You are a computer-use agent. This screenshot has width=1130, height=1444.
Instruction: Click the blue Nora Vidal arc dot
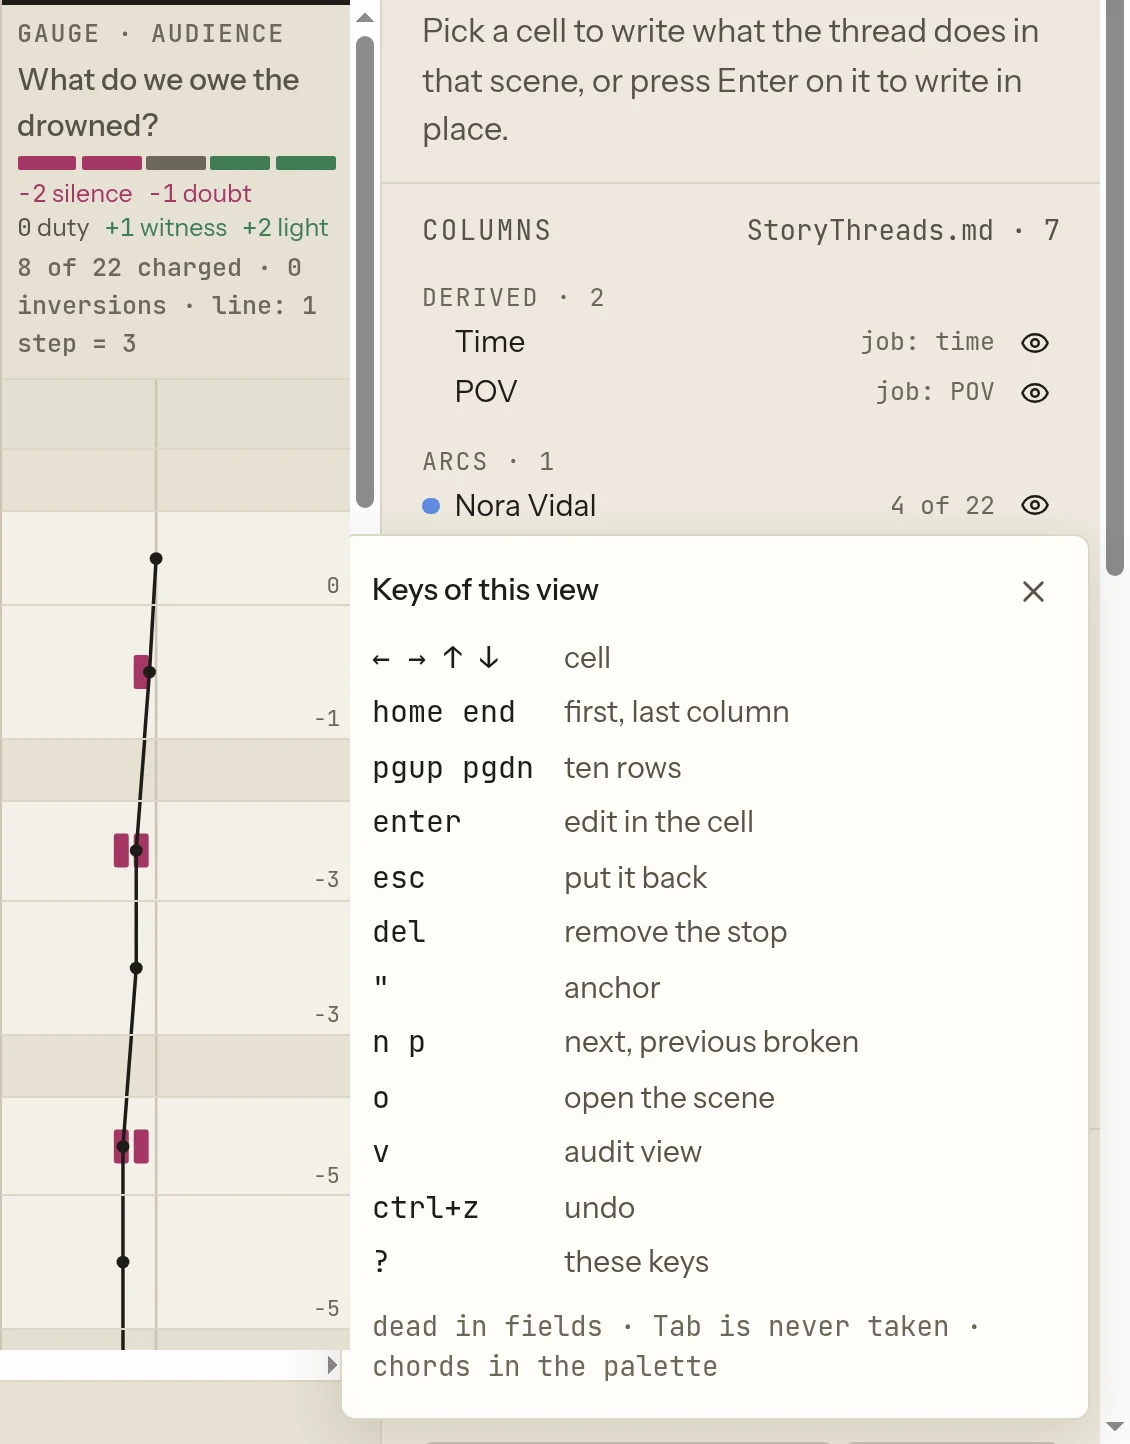pos(431,506)
